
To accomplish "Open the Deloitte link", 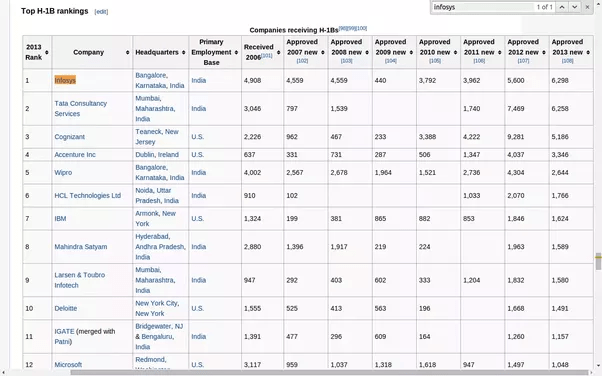I will pos(66,308).
